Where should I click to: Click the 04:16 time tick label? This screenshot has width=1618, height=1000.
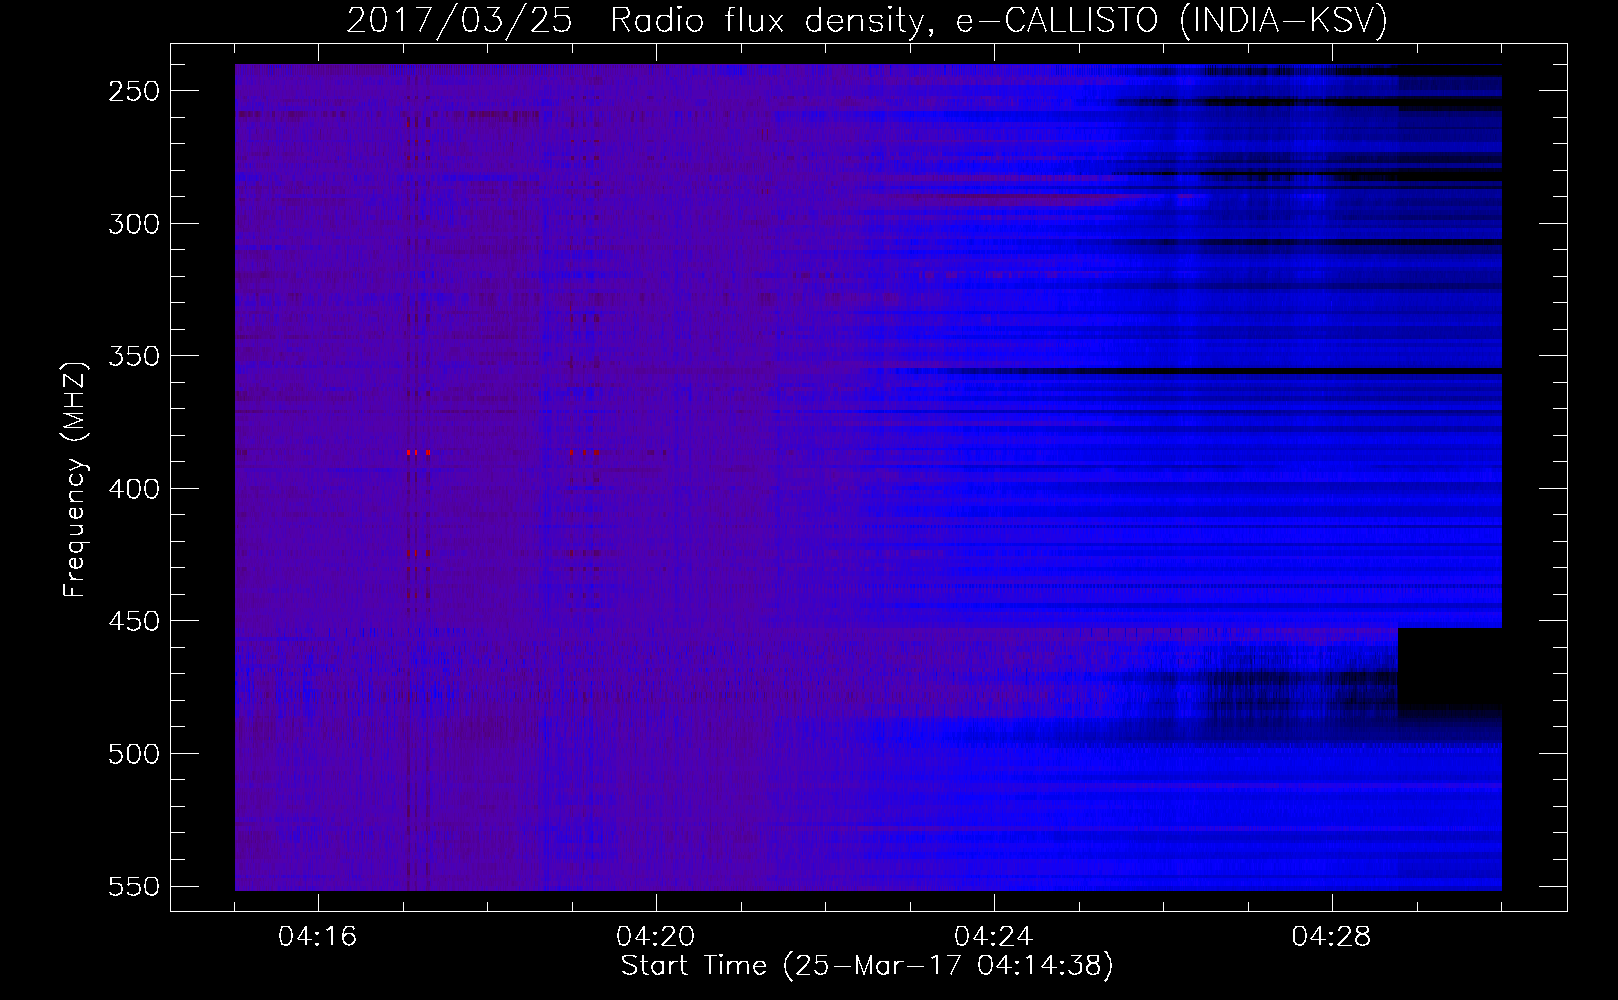point(318,937)
